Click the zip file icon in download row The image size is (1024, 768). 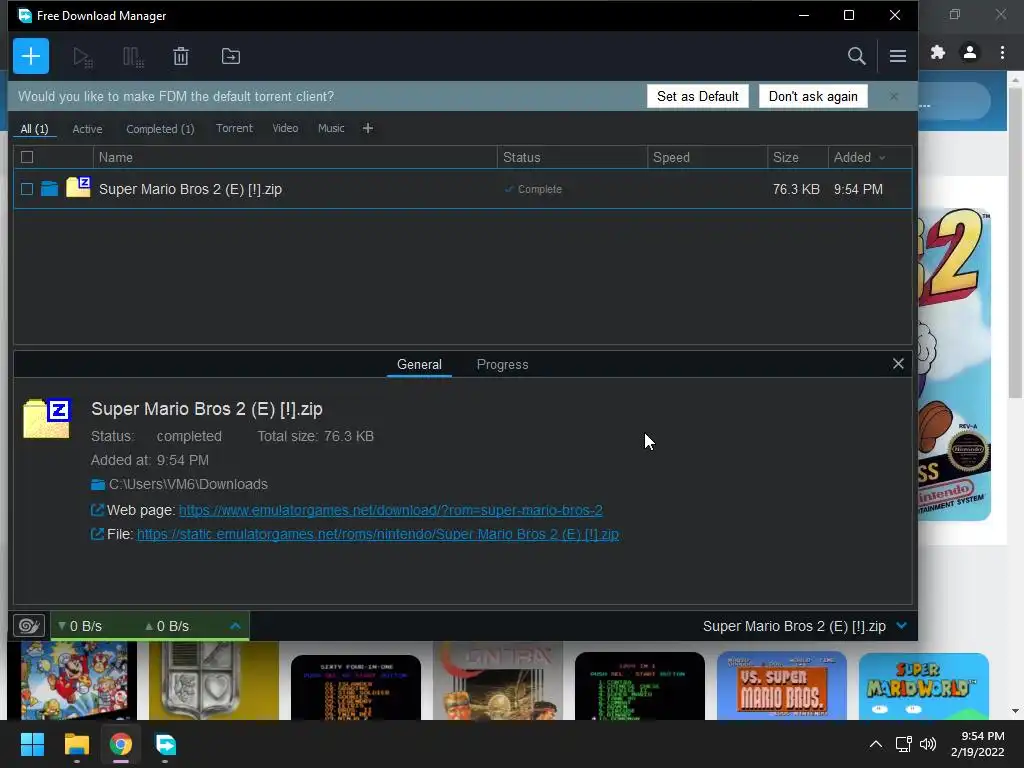pos(78,187)
